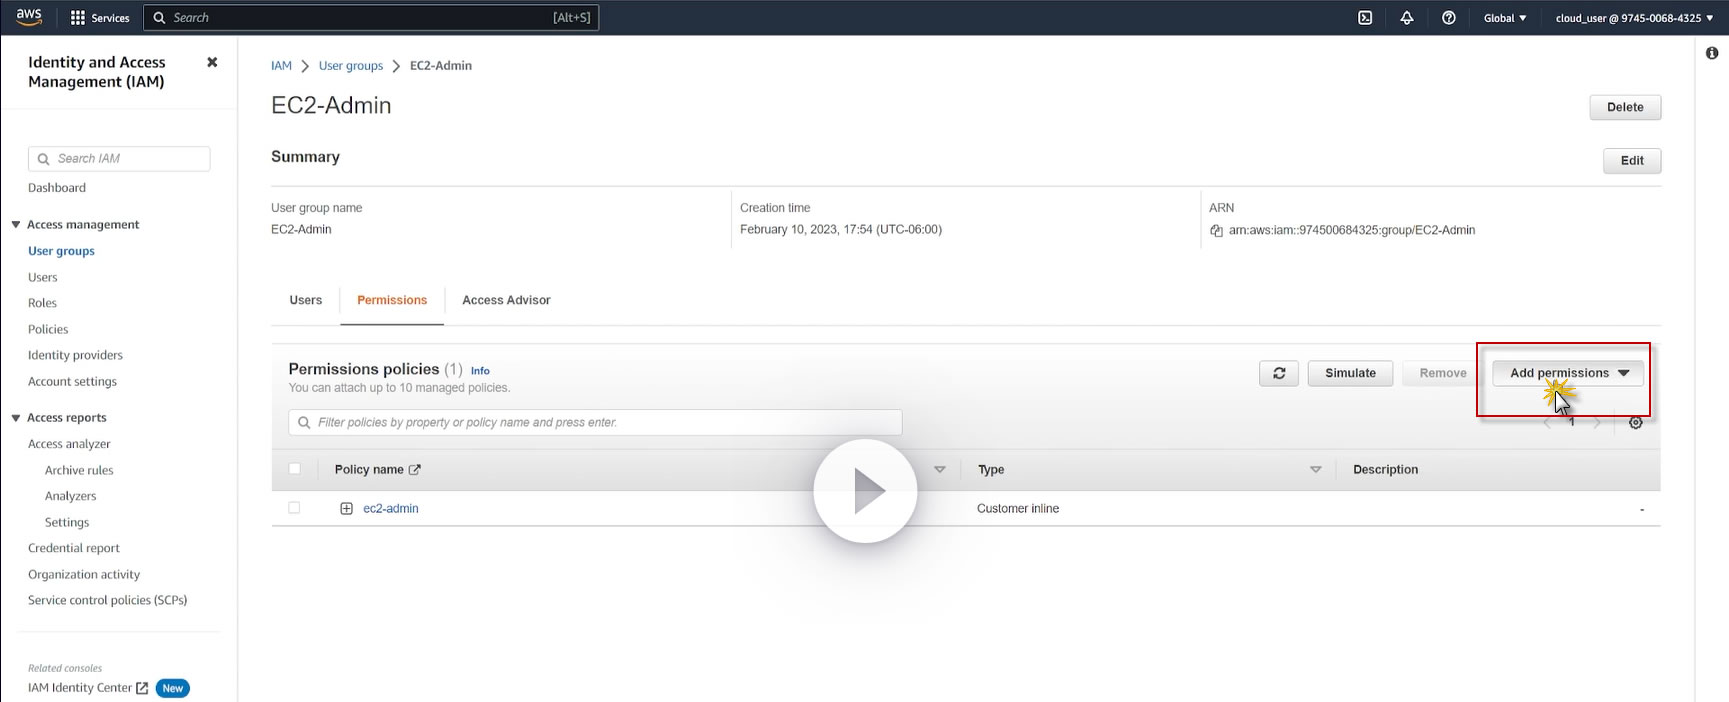Open User groups in the sidebar
The width and height of the screenshot is (1729, 702).
(x=61, y=251)
